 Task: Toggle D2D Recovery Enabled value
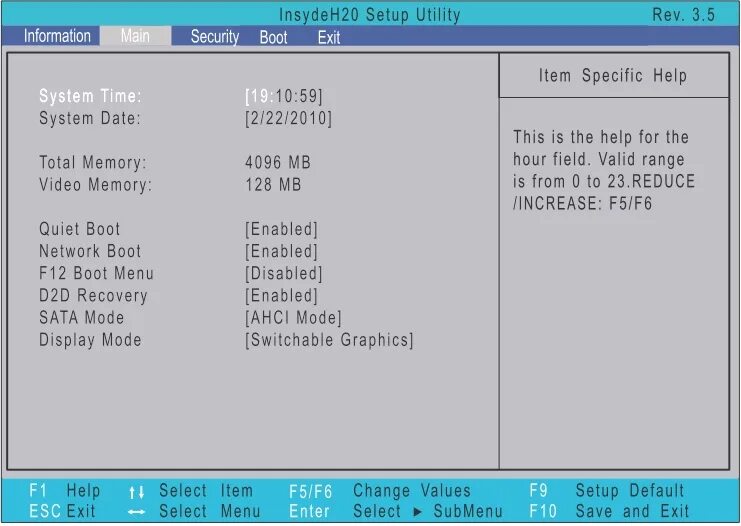[281, 296]
